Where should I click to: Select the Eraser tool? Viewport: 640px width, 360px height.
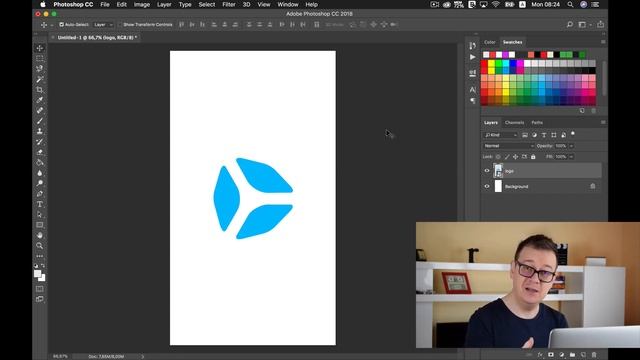point(40,152)
